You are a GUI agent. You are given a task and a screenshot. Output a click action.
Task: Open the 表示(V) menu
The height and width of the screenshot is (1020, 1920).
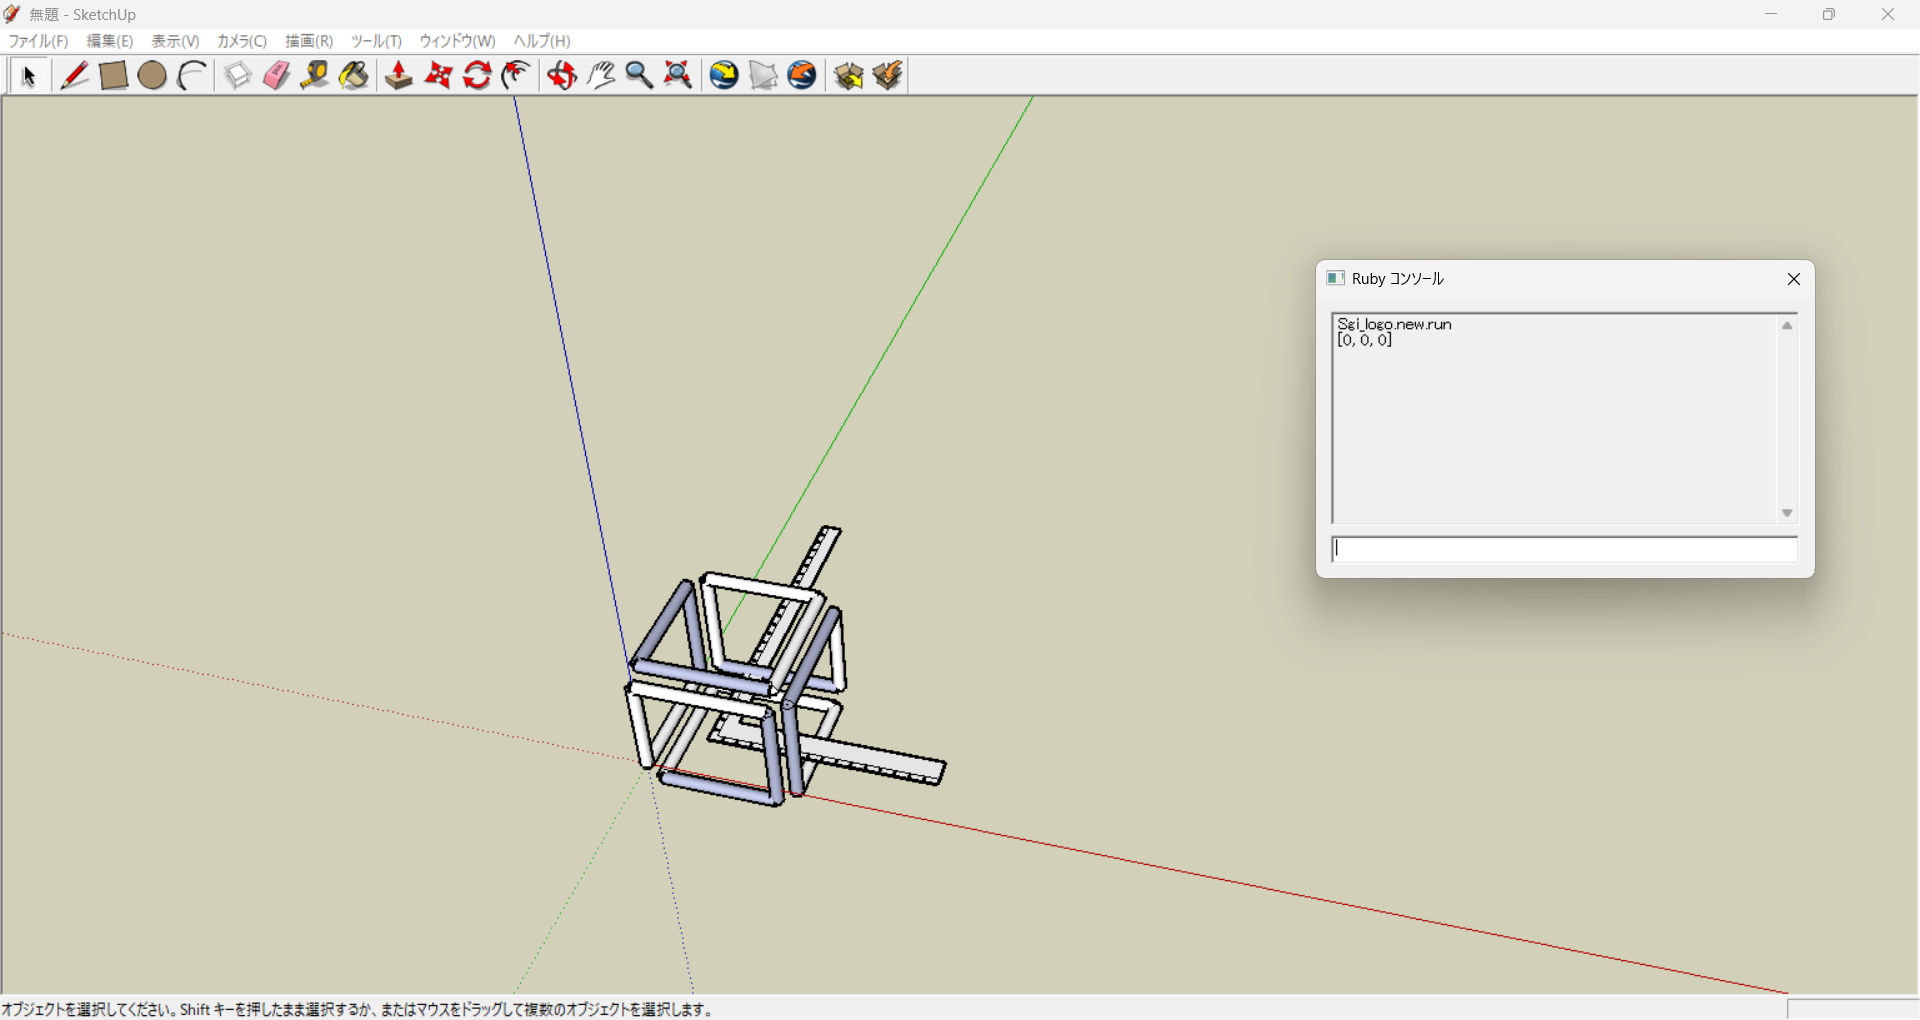[x=175, y=41]
